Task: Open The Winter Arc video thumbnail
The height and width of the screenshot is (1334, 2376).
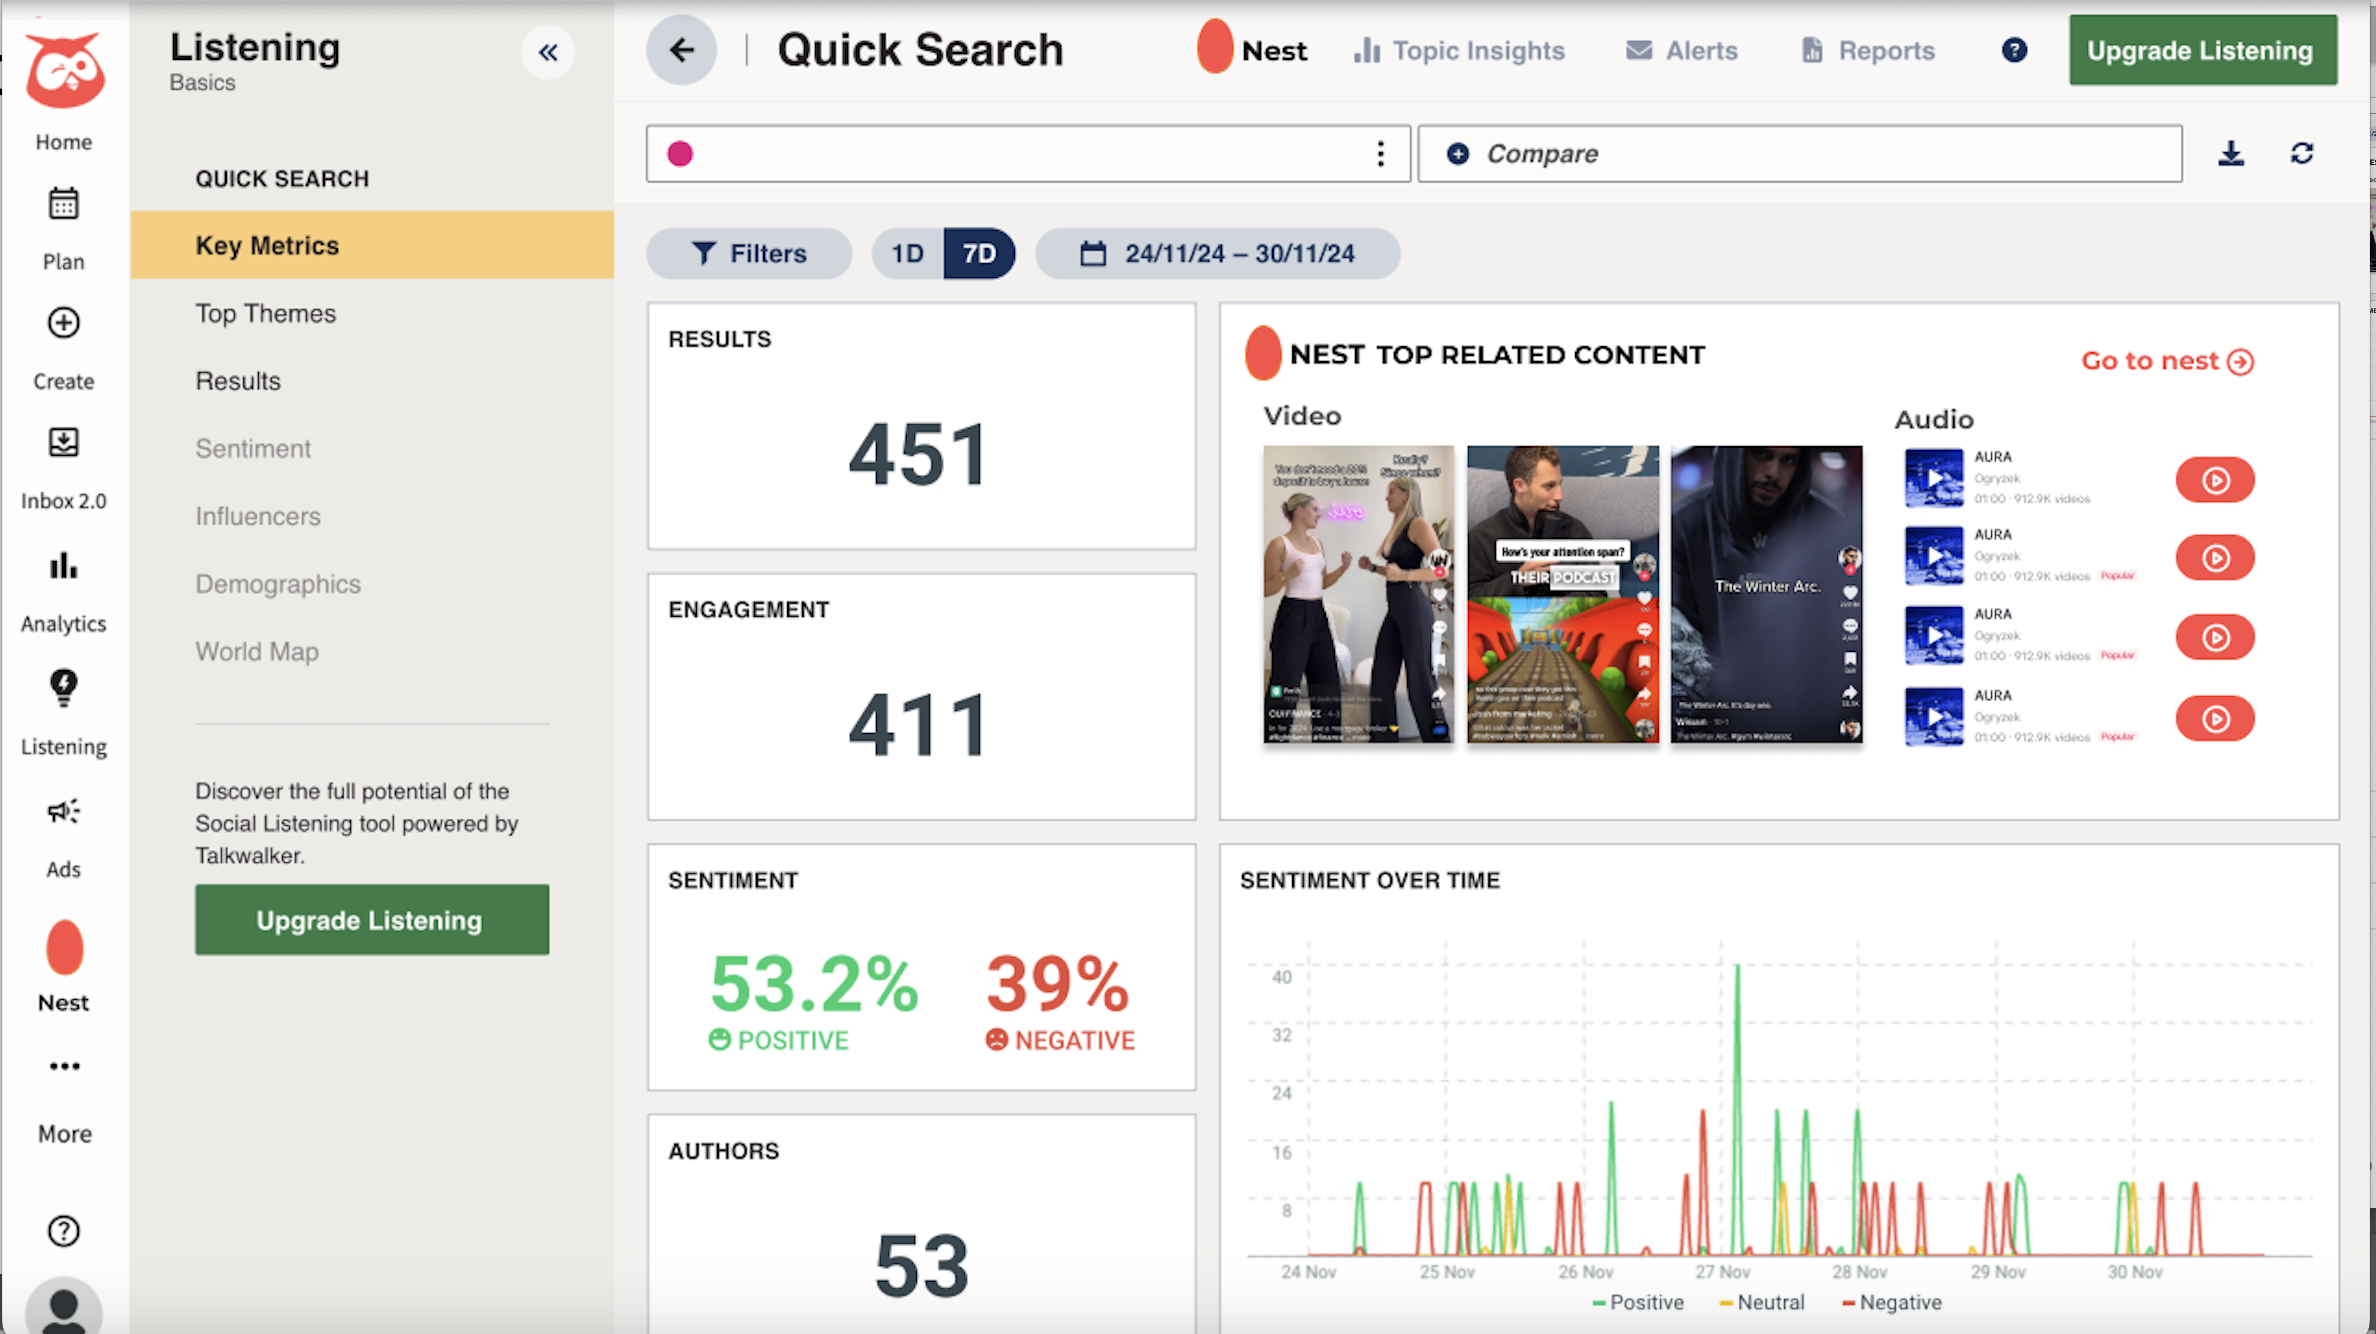Action: pos(1766,594)
